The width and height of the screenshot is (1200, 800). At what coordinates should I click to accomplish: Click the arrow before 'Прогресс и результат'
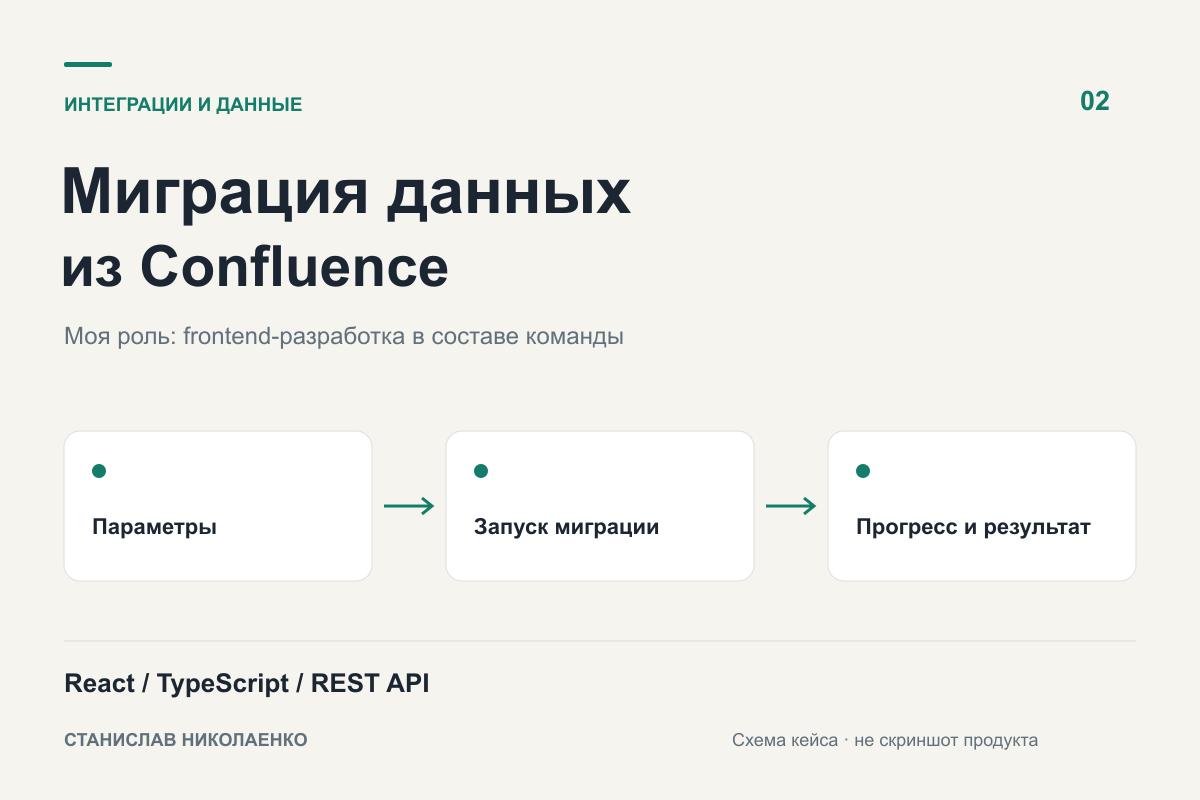791,506
